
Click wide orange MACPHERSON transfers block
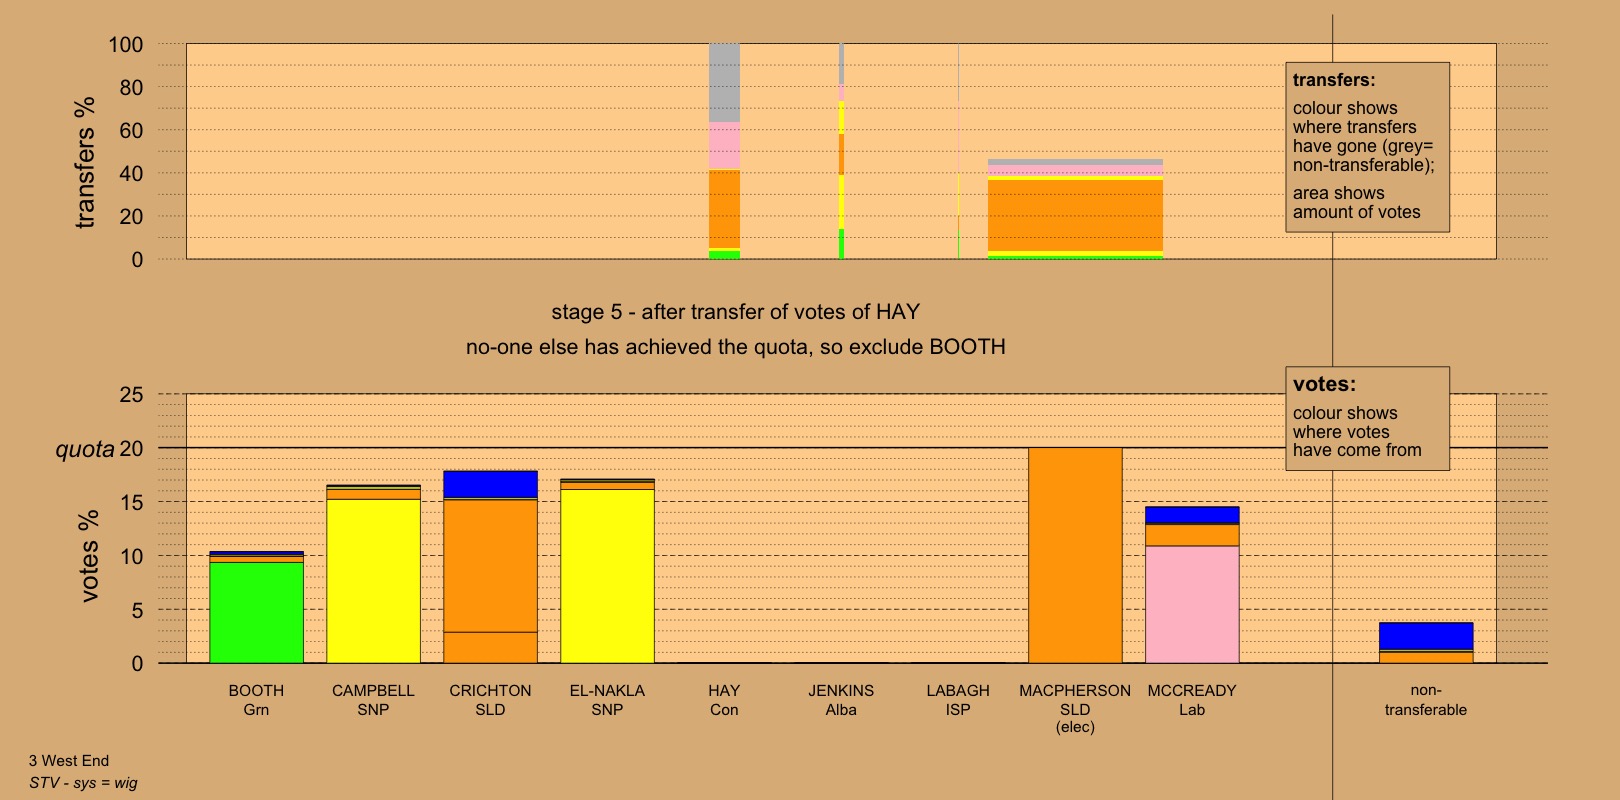point(1075,215)
